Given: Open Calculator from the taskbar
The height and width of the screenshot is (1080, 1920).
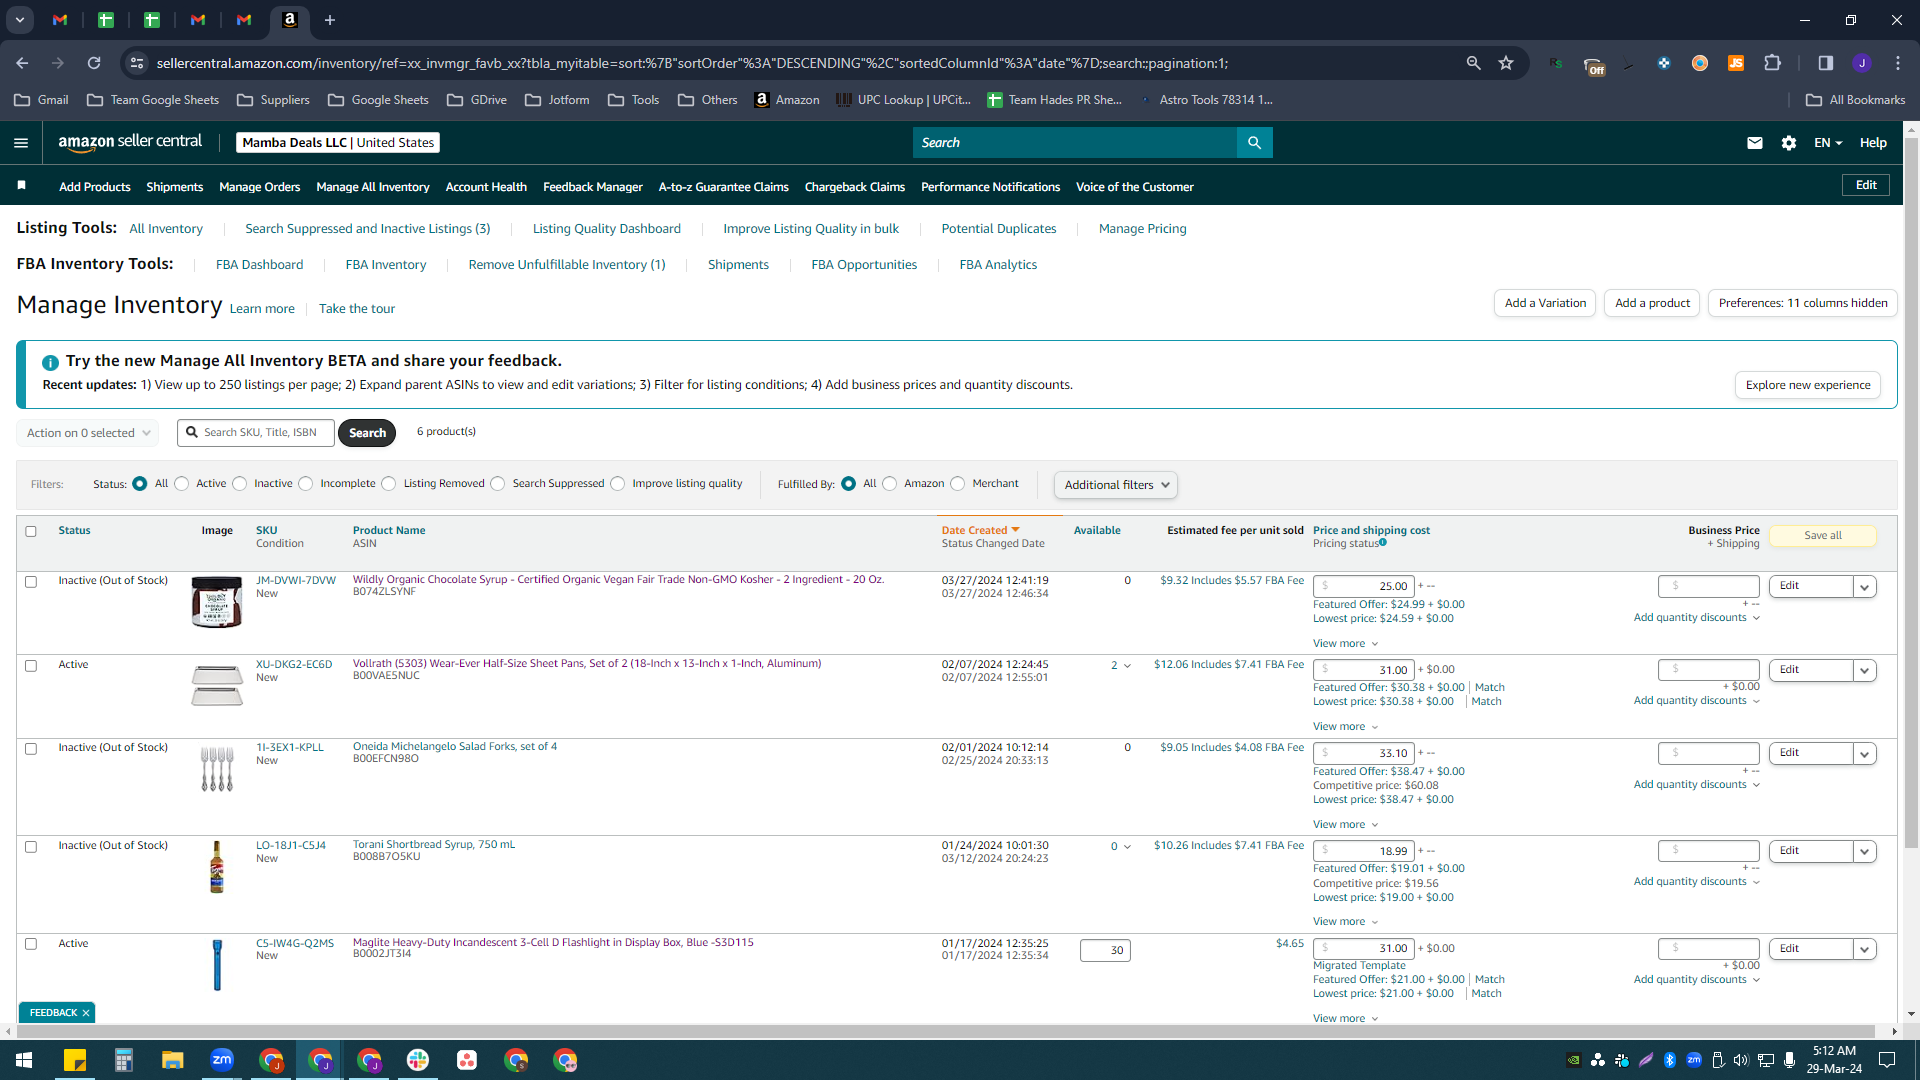Looking at the screenshot, I should [x=124, y=1059].
